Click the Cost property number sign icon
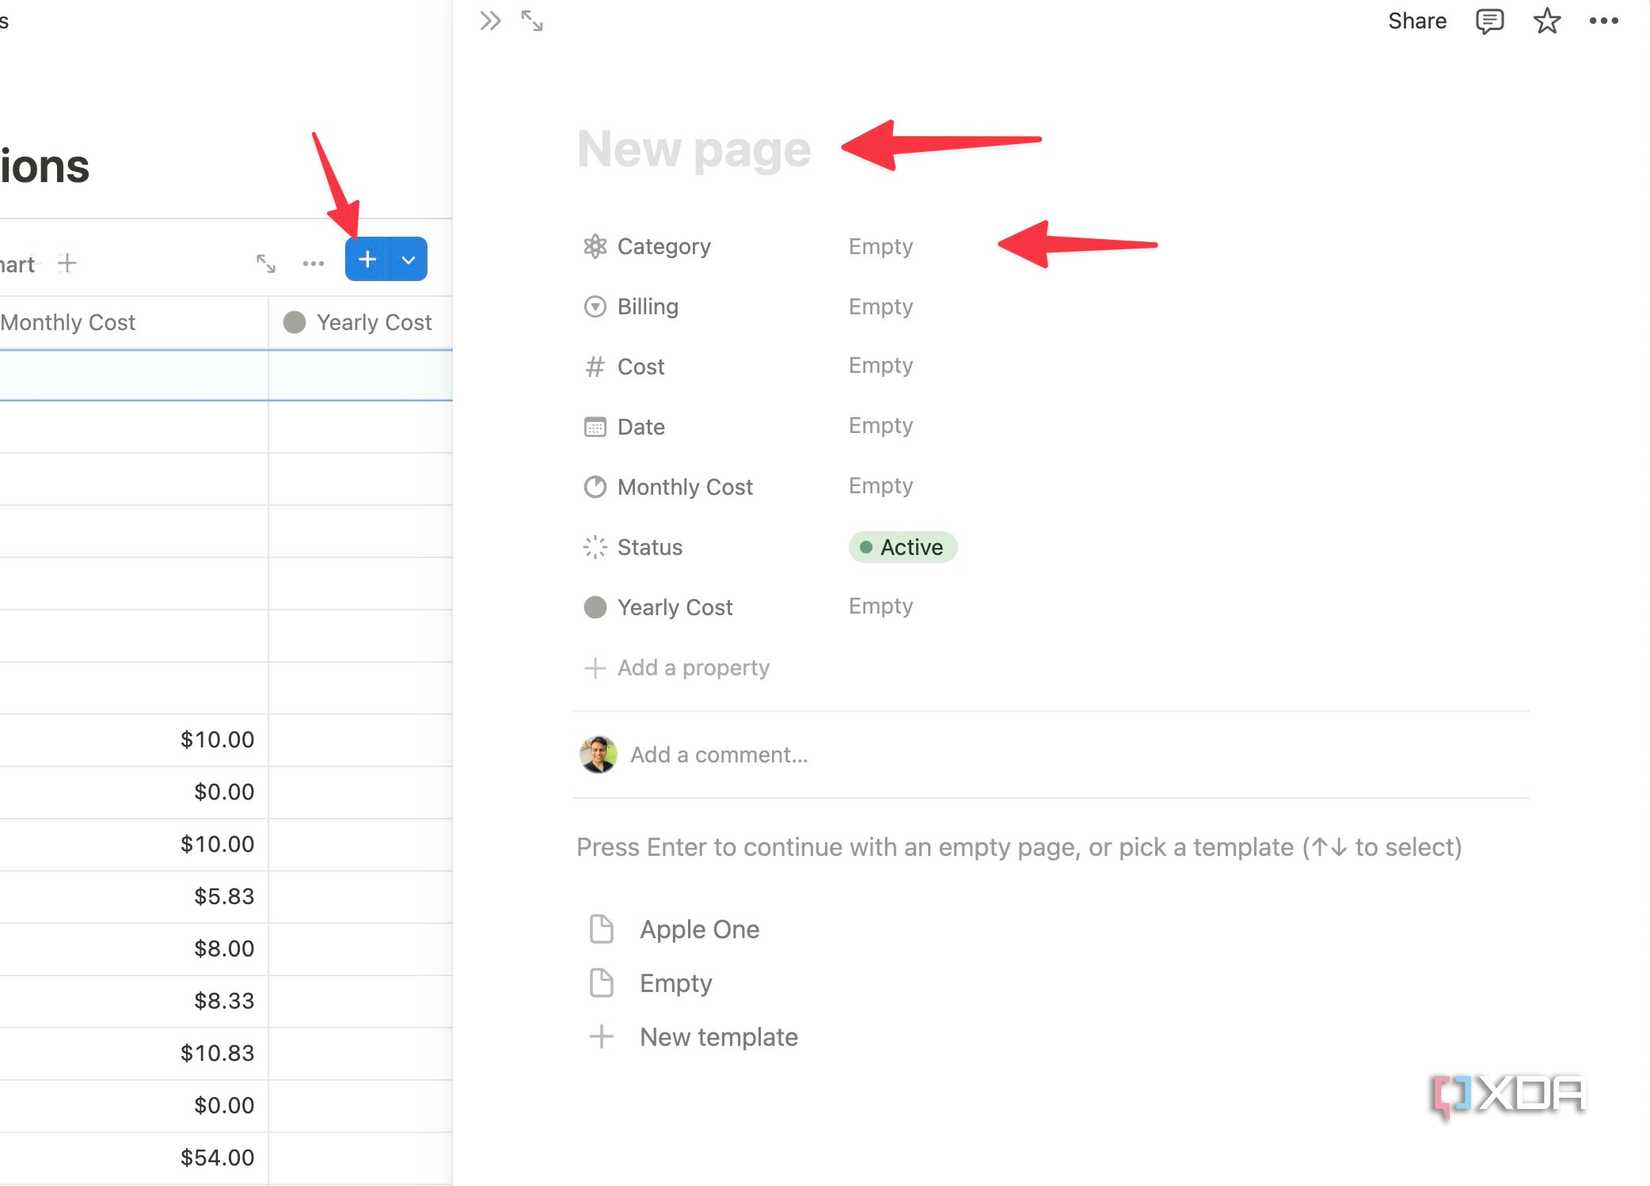Screen dimensions: 1650x1186 tap(595, 367)
